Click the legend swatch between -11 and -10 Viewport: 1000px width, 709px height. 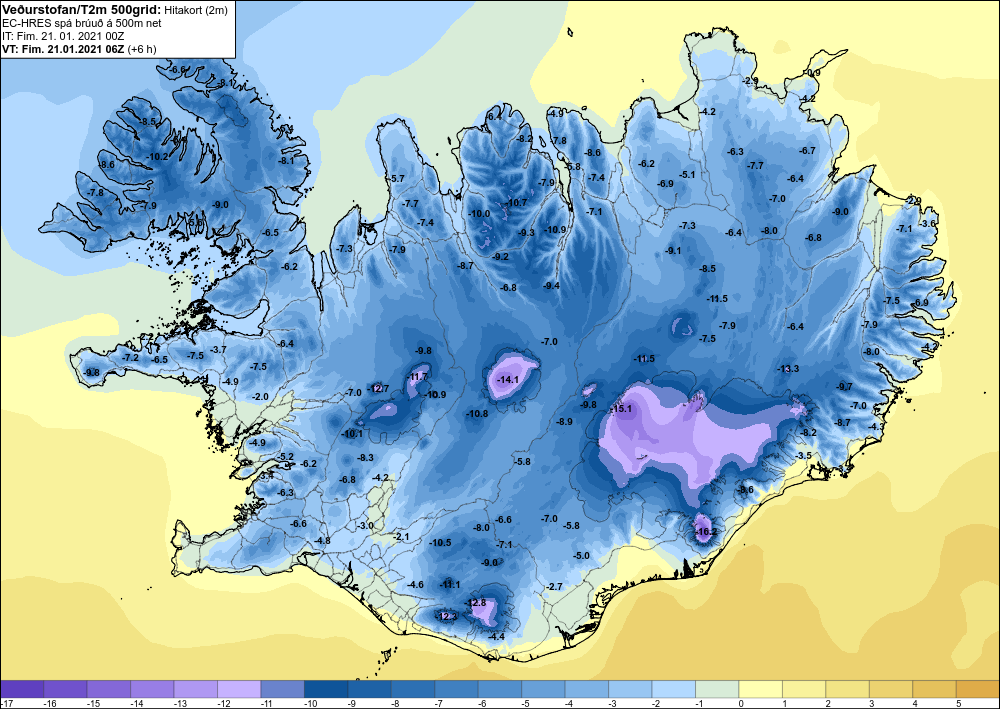[283, 689]
